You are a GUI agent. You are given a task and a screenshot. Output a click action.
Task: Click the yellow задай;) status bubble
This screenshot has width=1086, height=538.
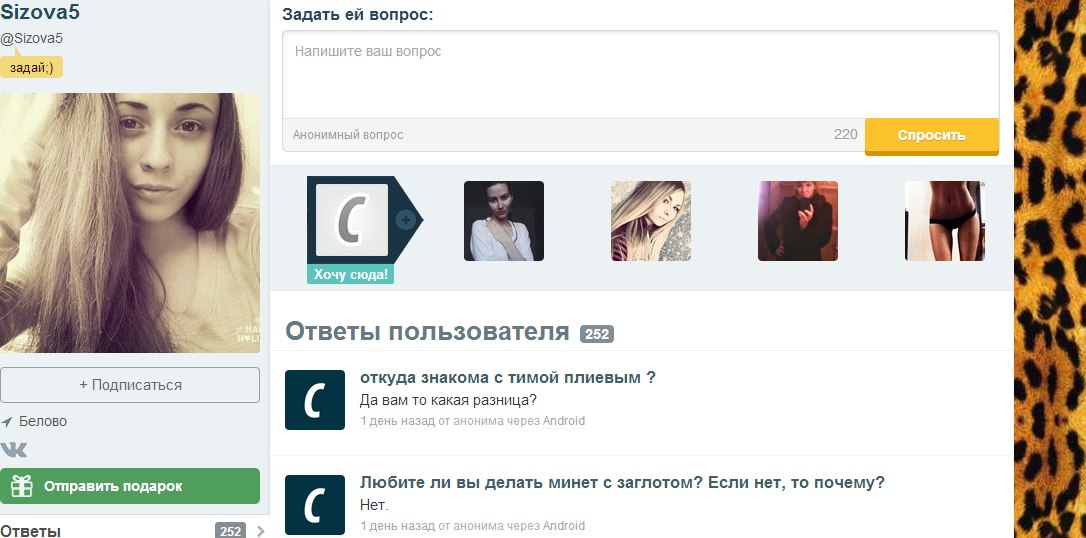coord(31,68)
